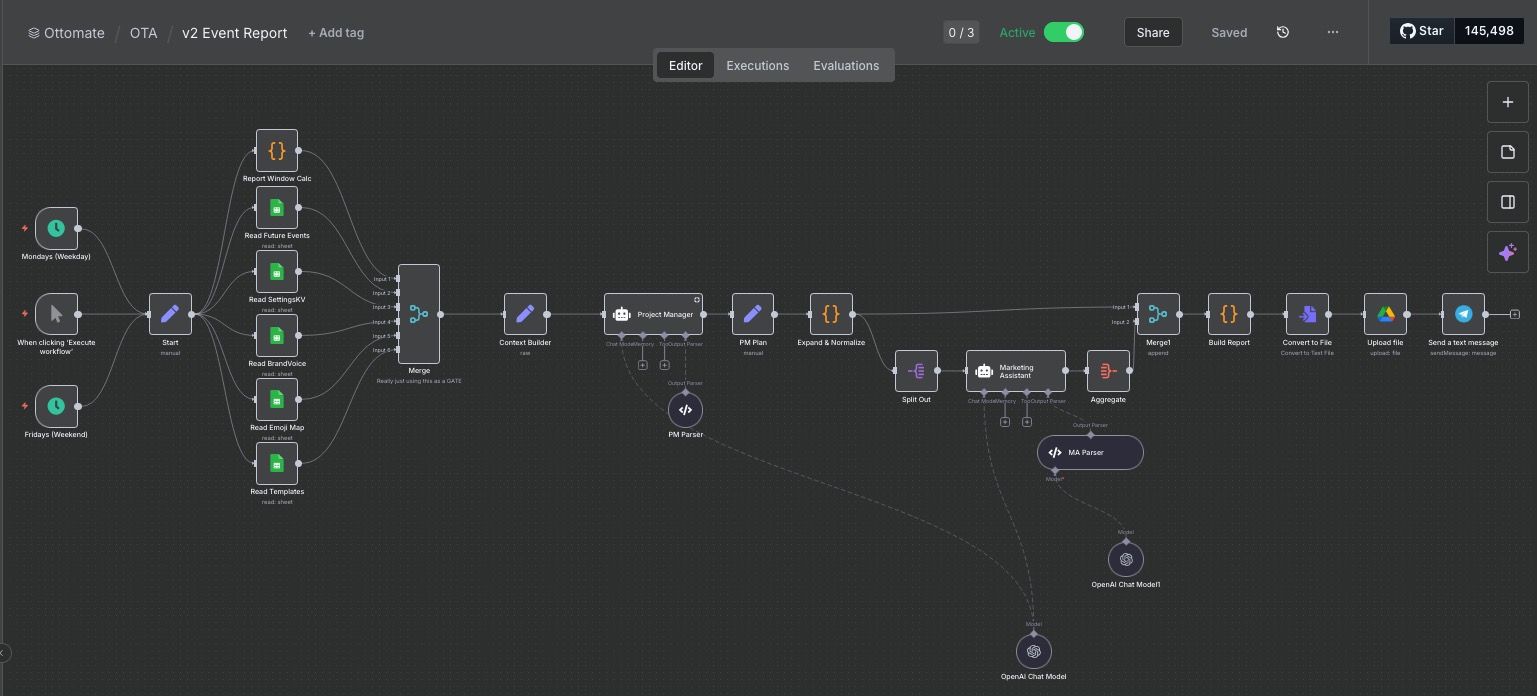This screenshot has width=1537, height=696.
Task: Open the Read BrandVoice sheets node
Action: [277, 335]
